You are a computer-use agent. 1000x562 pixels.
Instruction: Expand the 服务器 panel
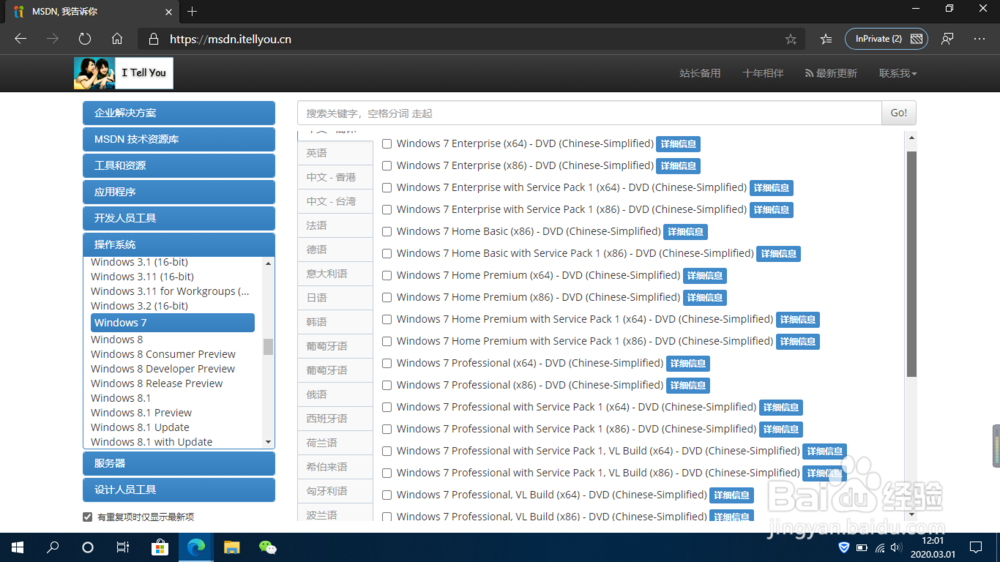[x=179, y=463]
